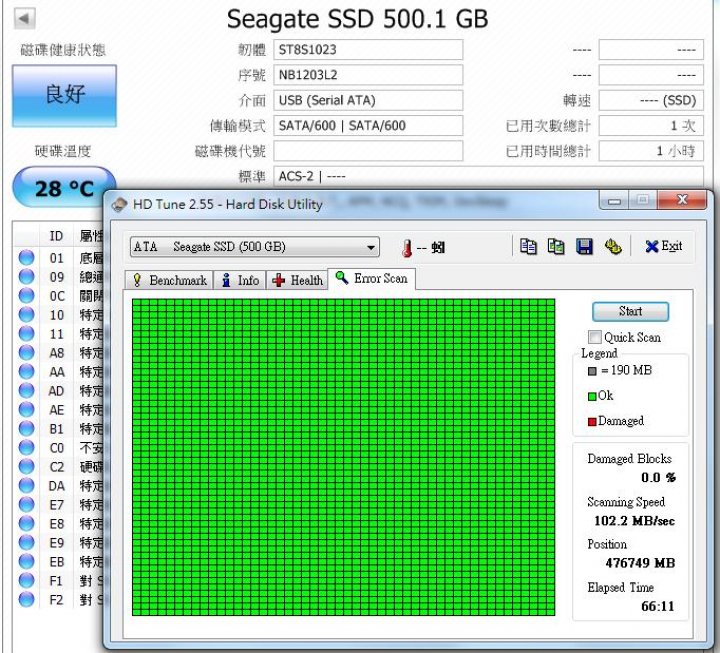720x653 pixels.
Task: Click the Seagate SSD 500.1 GB title
Action: (x=357, y=19)
